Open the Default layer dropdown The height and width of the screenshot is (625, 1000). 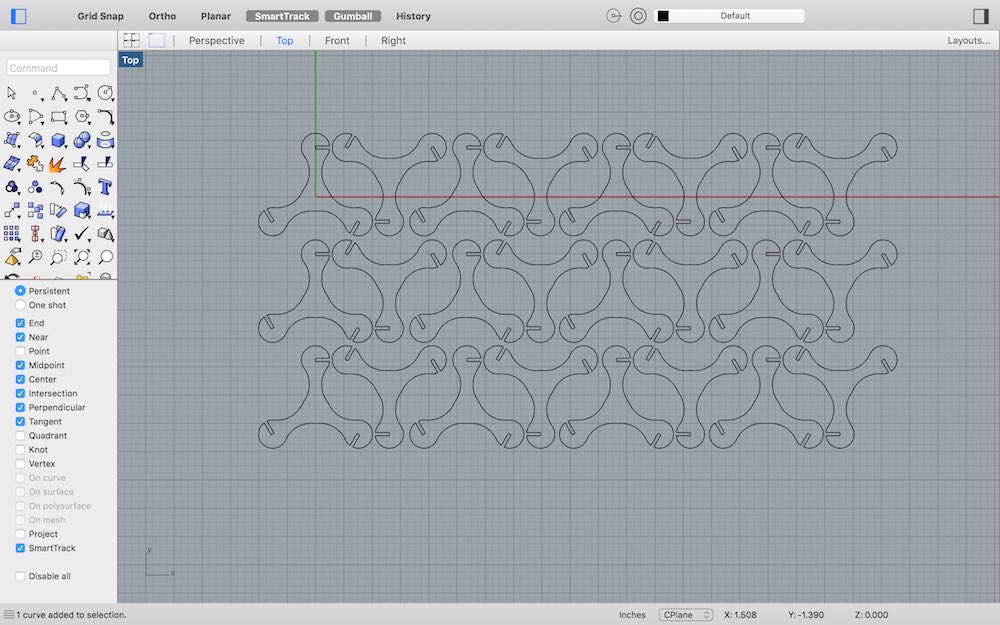click(x=729, y=16)
